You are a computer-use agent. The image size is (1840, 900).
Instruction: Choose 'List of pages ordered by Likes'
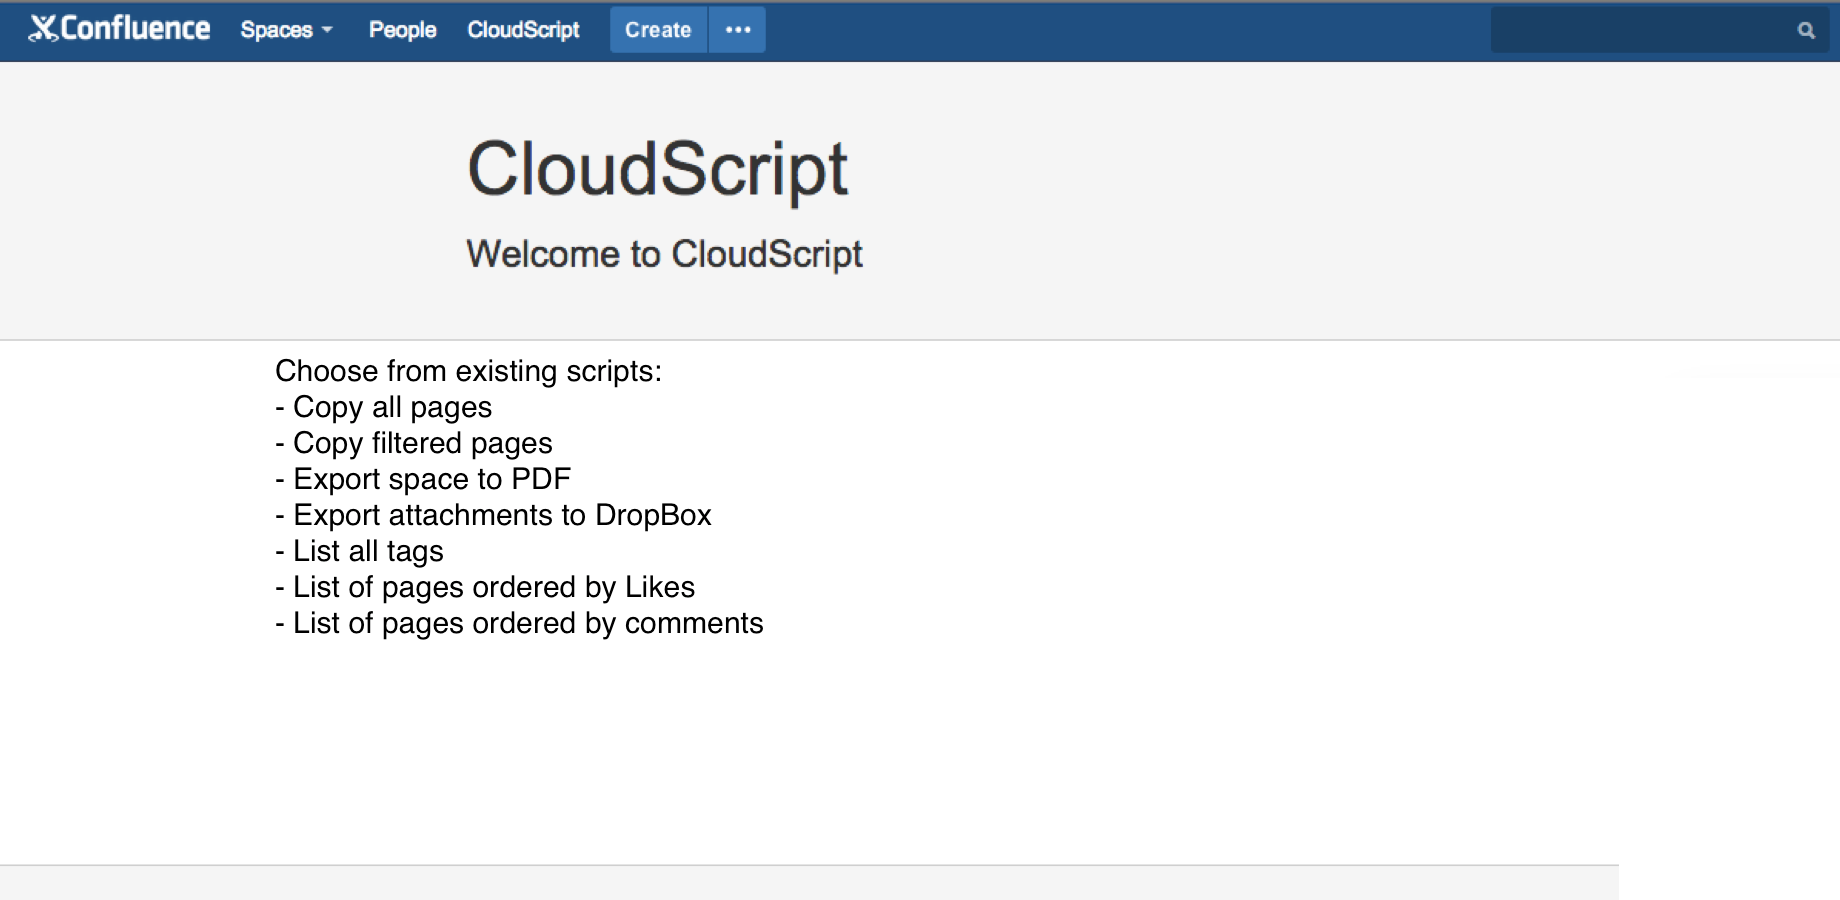494,587
